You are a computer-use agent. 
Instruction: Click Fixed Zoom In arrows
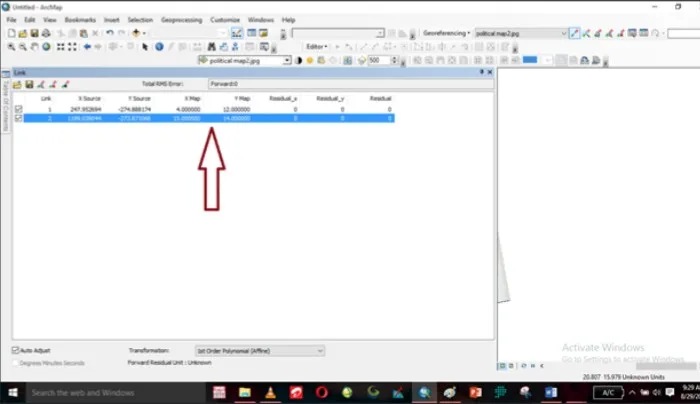pyautogui.click(x=61, y=47)
